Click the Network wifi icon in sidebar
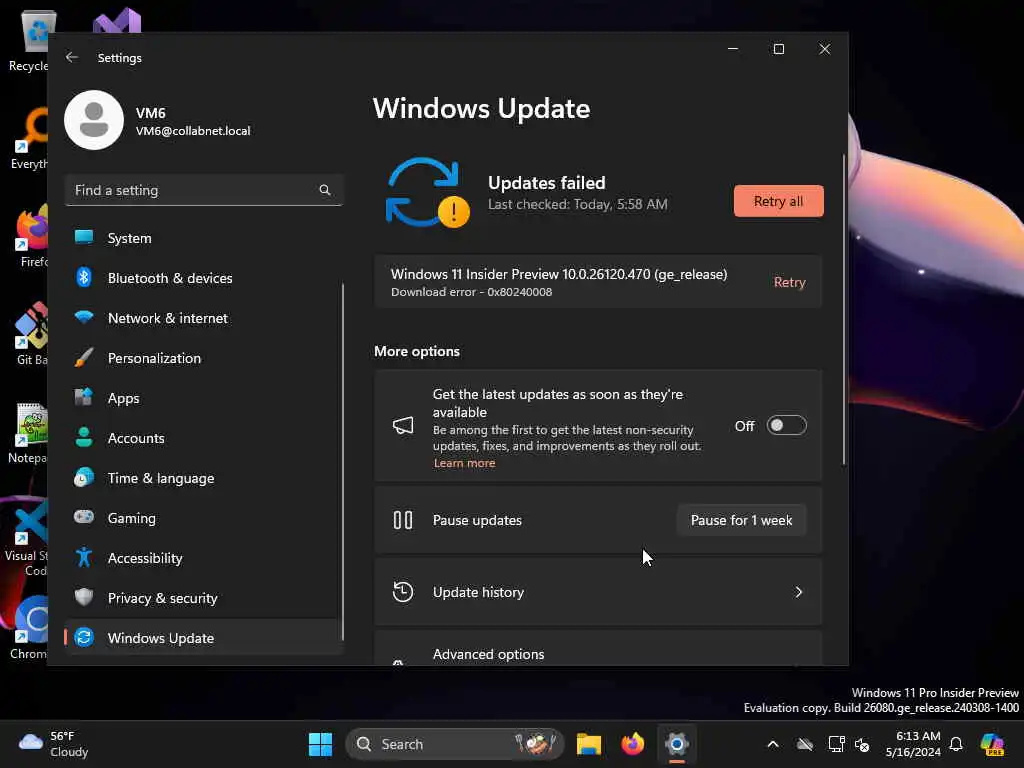 tap(84, 317)
